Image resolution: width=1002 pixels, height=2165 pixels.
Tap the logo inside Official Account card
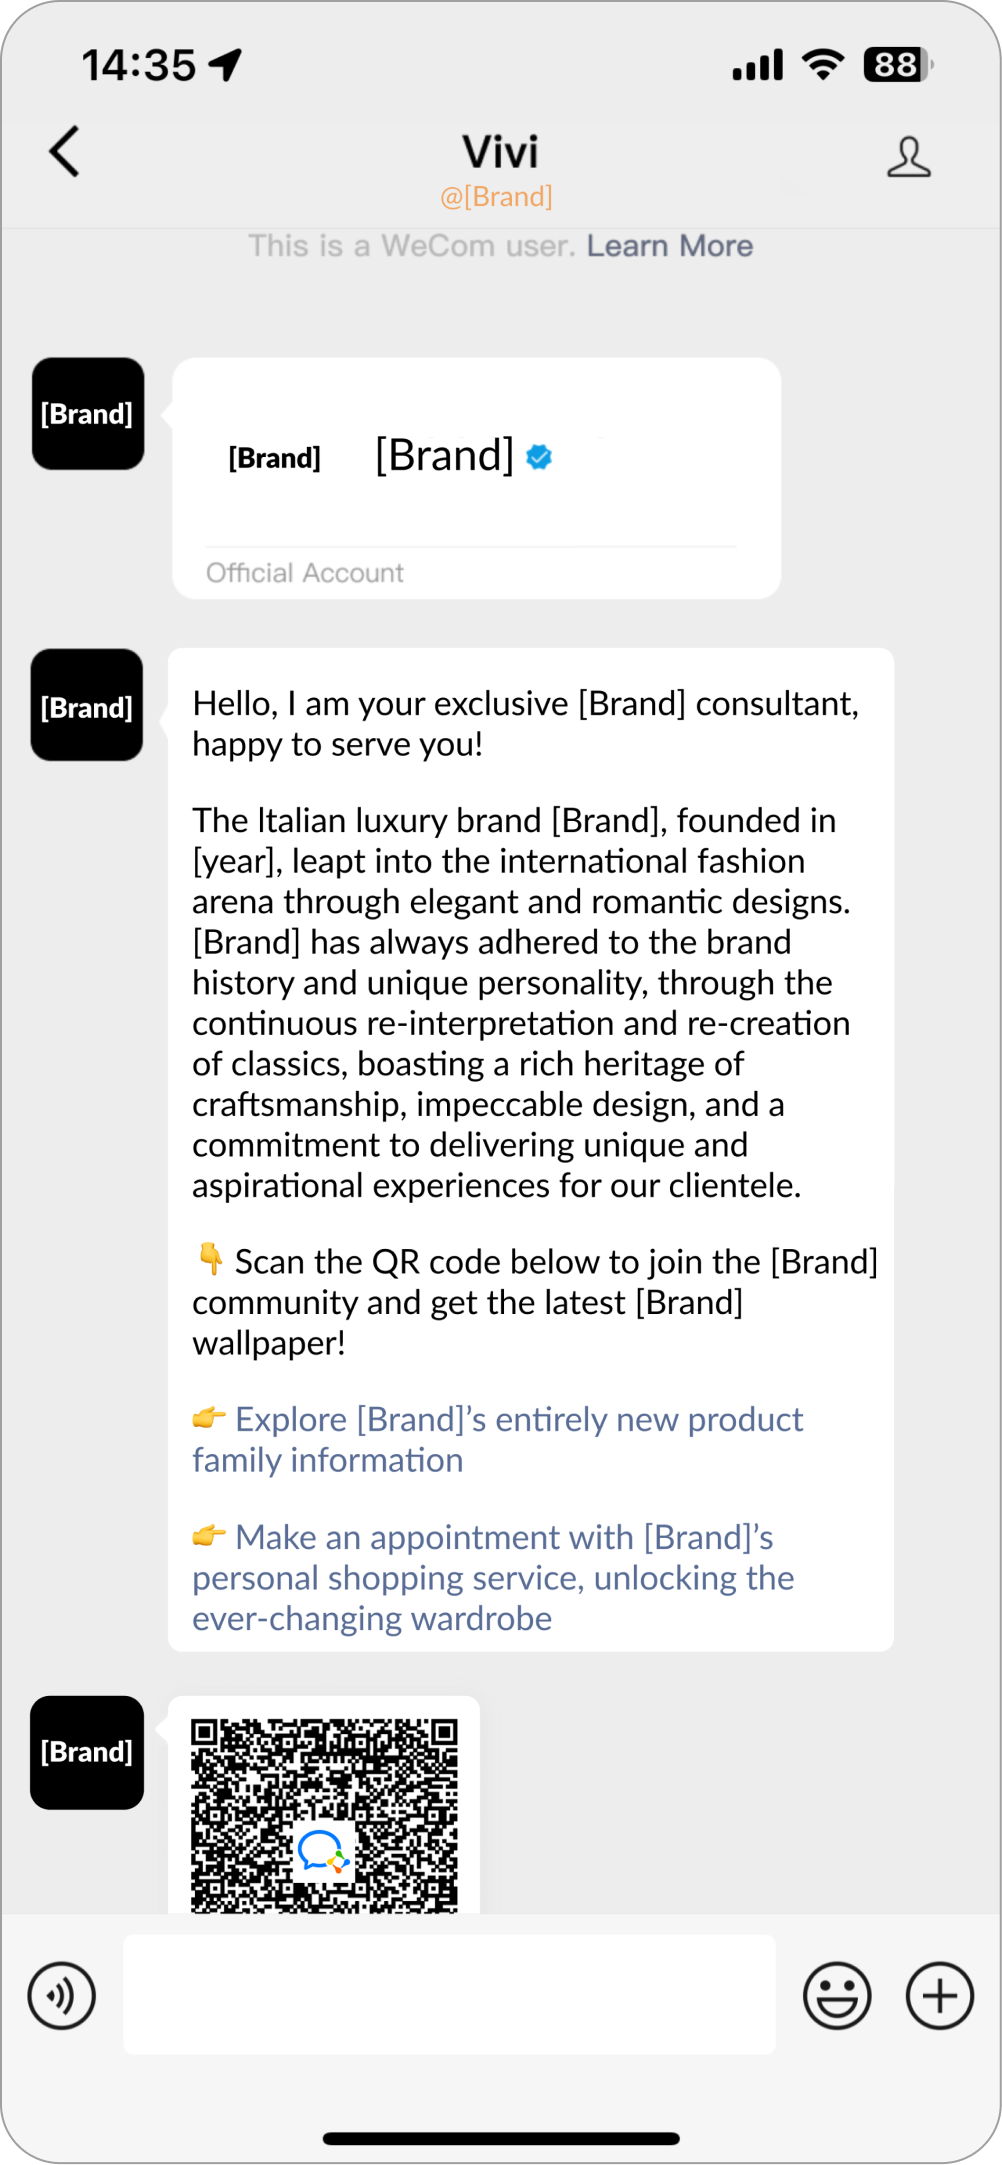coord(275,458)
